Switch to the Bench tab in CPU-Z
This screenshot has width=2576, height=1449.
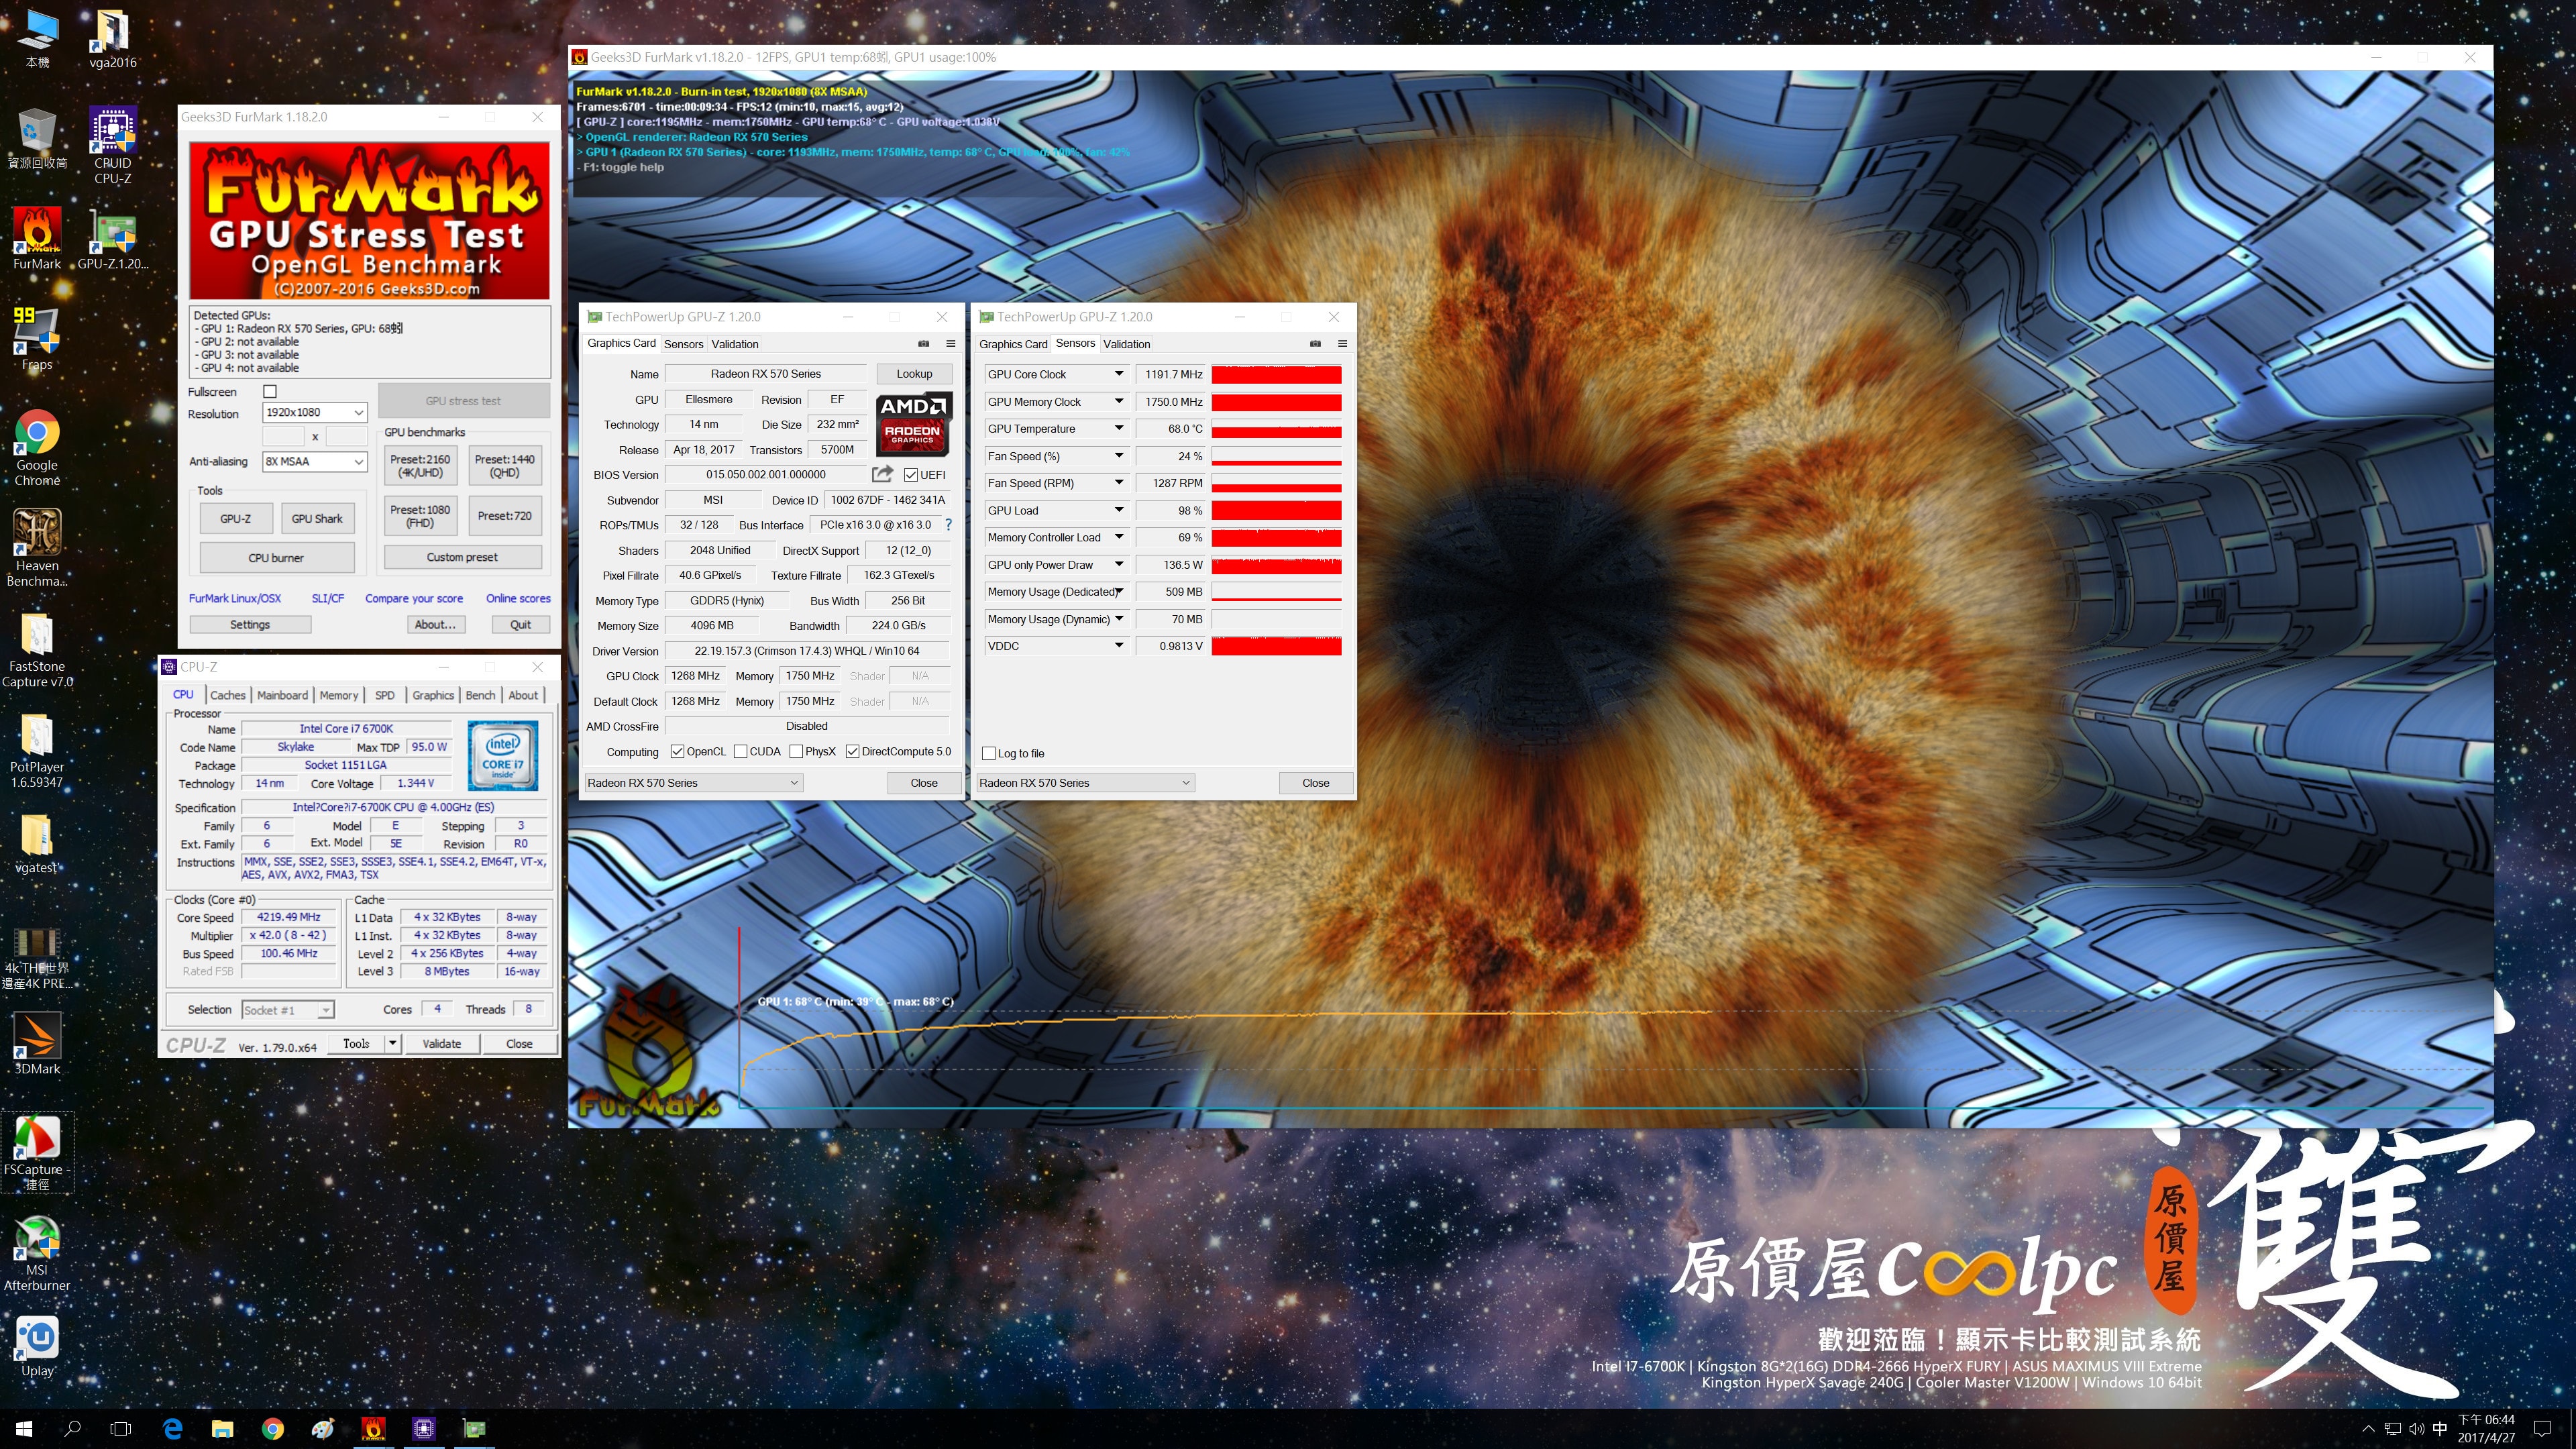point(480,695)
